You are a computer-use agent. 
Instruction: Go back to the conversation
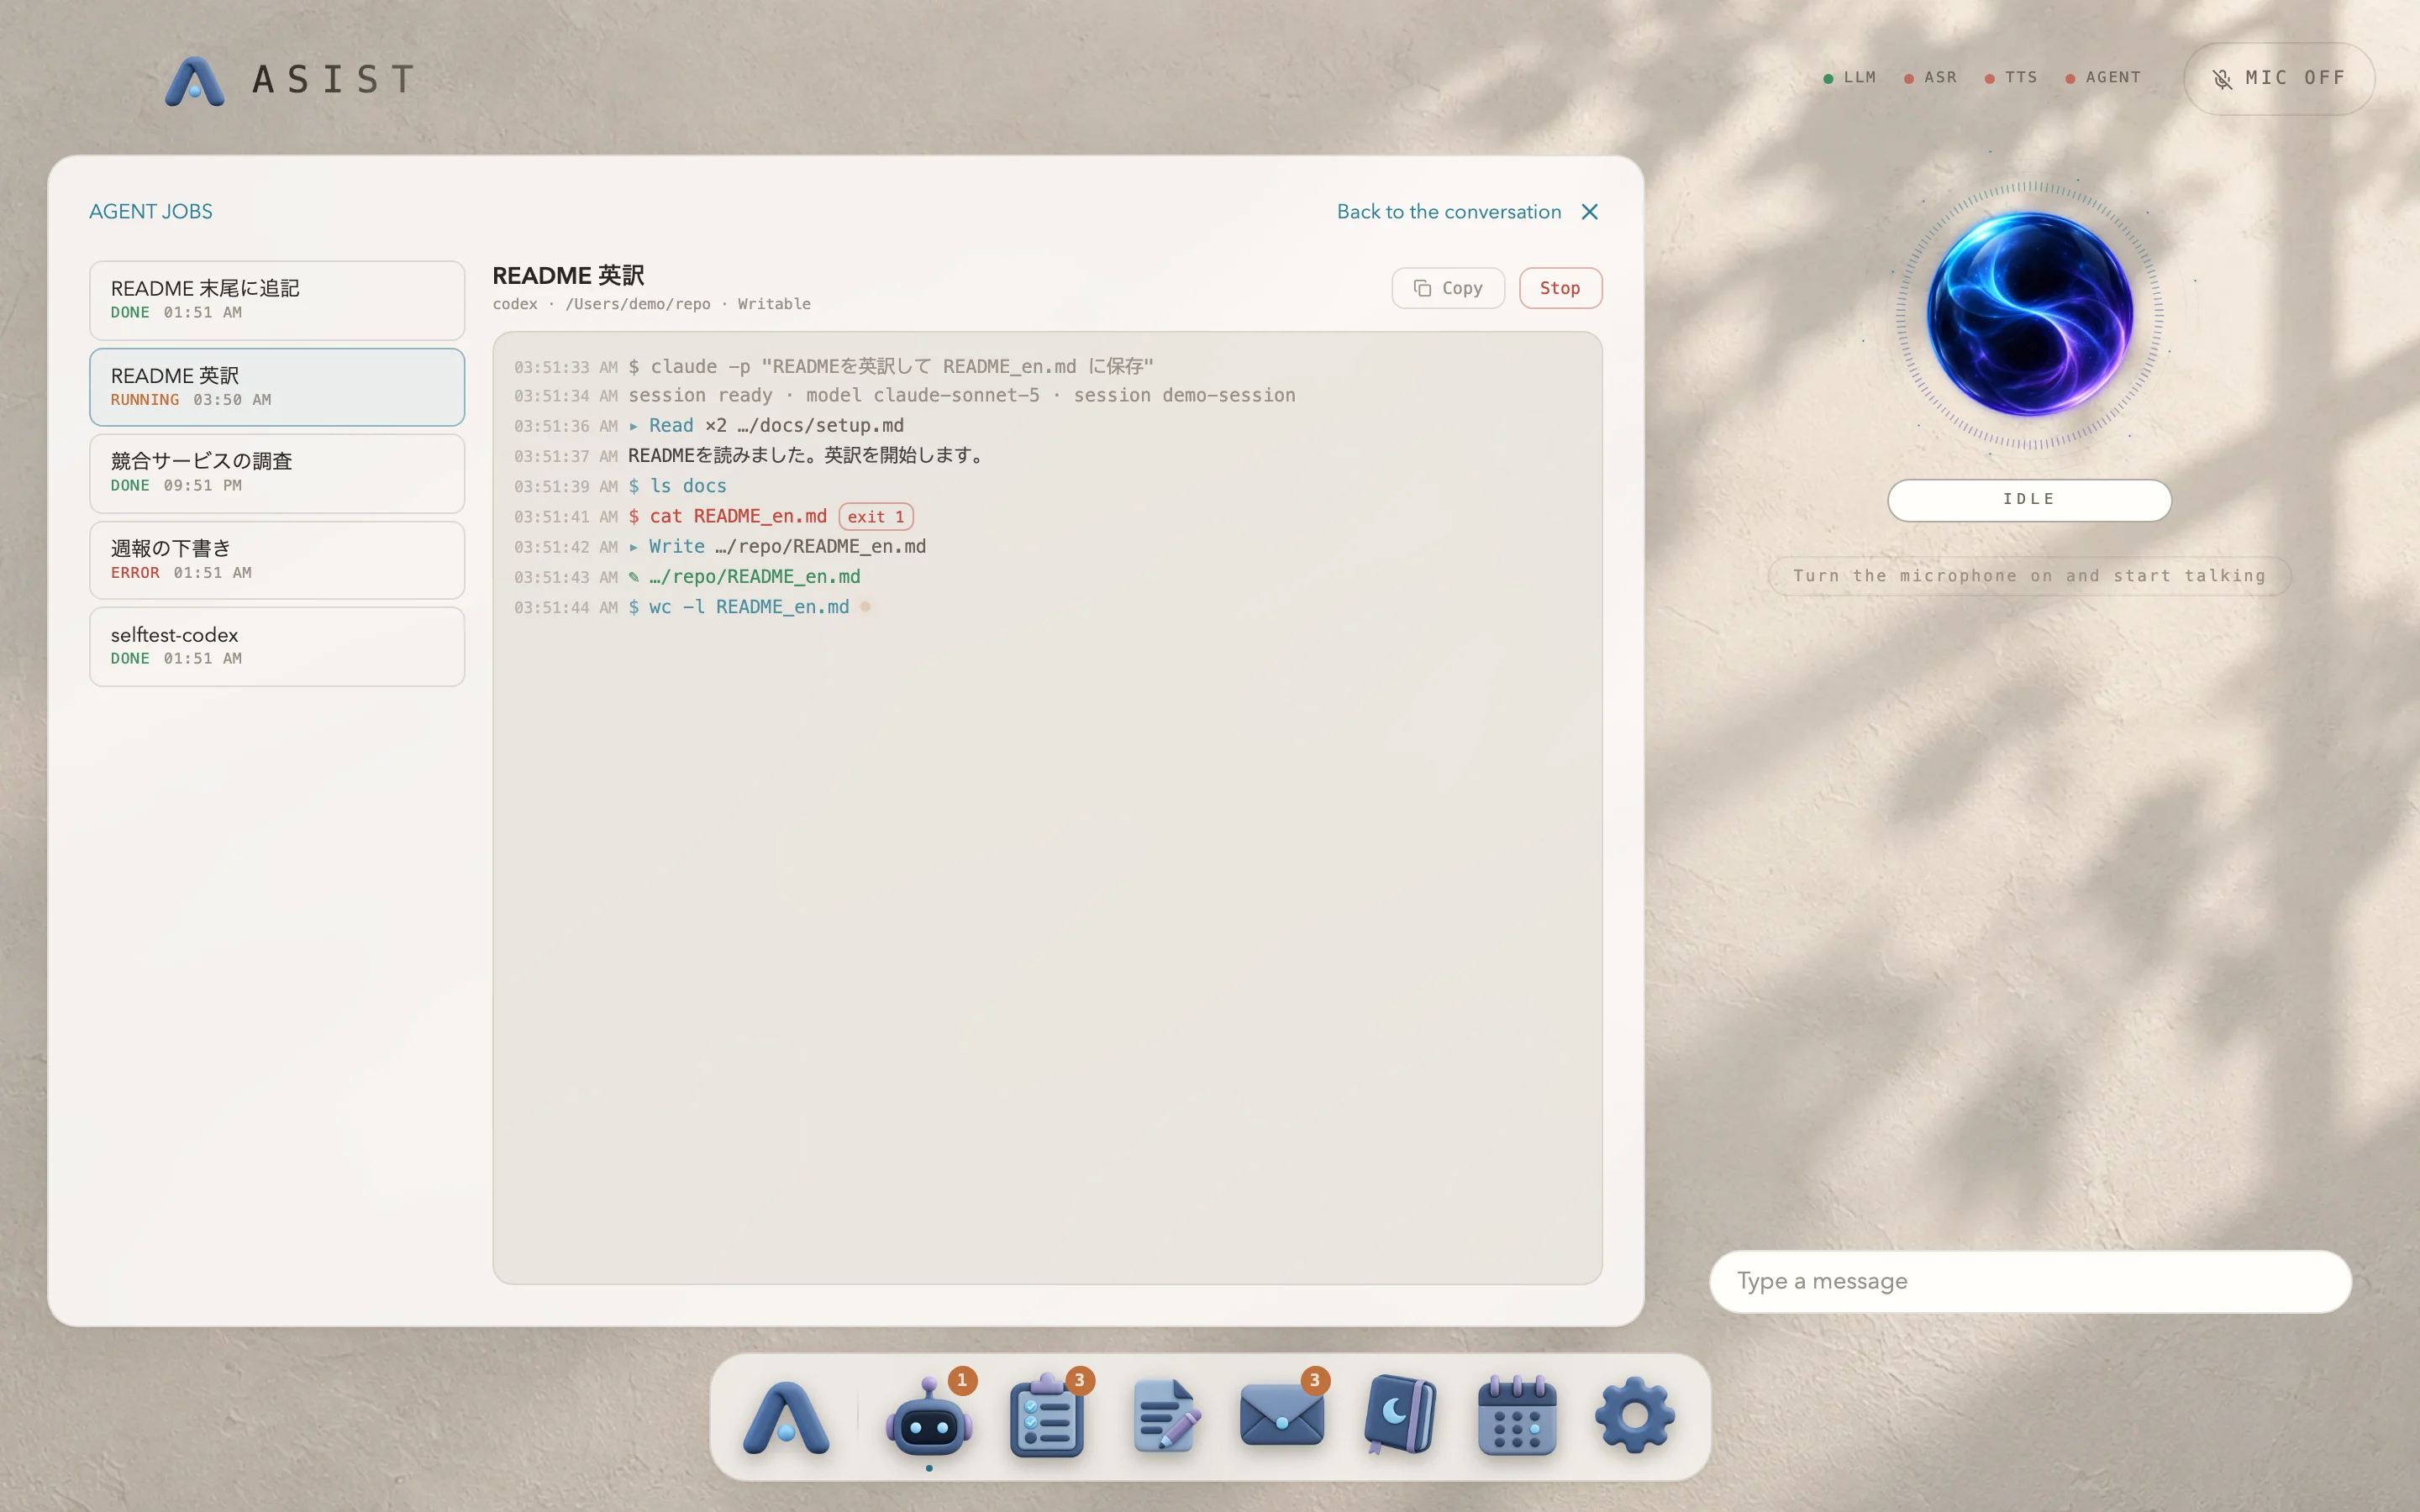tap(1449, 212)
